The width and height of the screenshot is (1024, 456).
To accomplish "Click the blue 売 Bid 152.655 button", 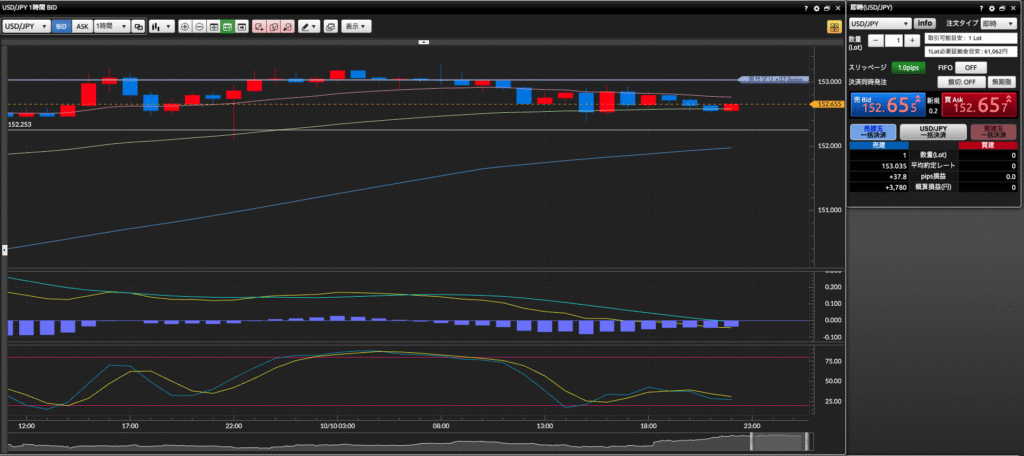I will pyautogui.click(x=884, y=104).
